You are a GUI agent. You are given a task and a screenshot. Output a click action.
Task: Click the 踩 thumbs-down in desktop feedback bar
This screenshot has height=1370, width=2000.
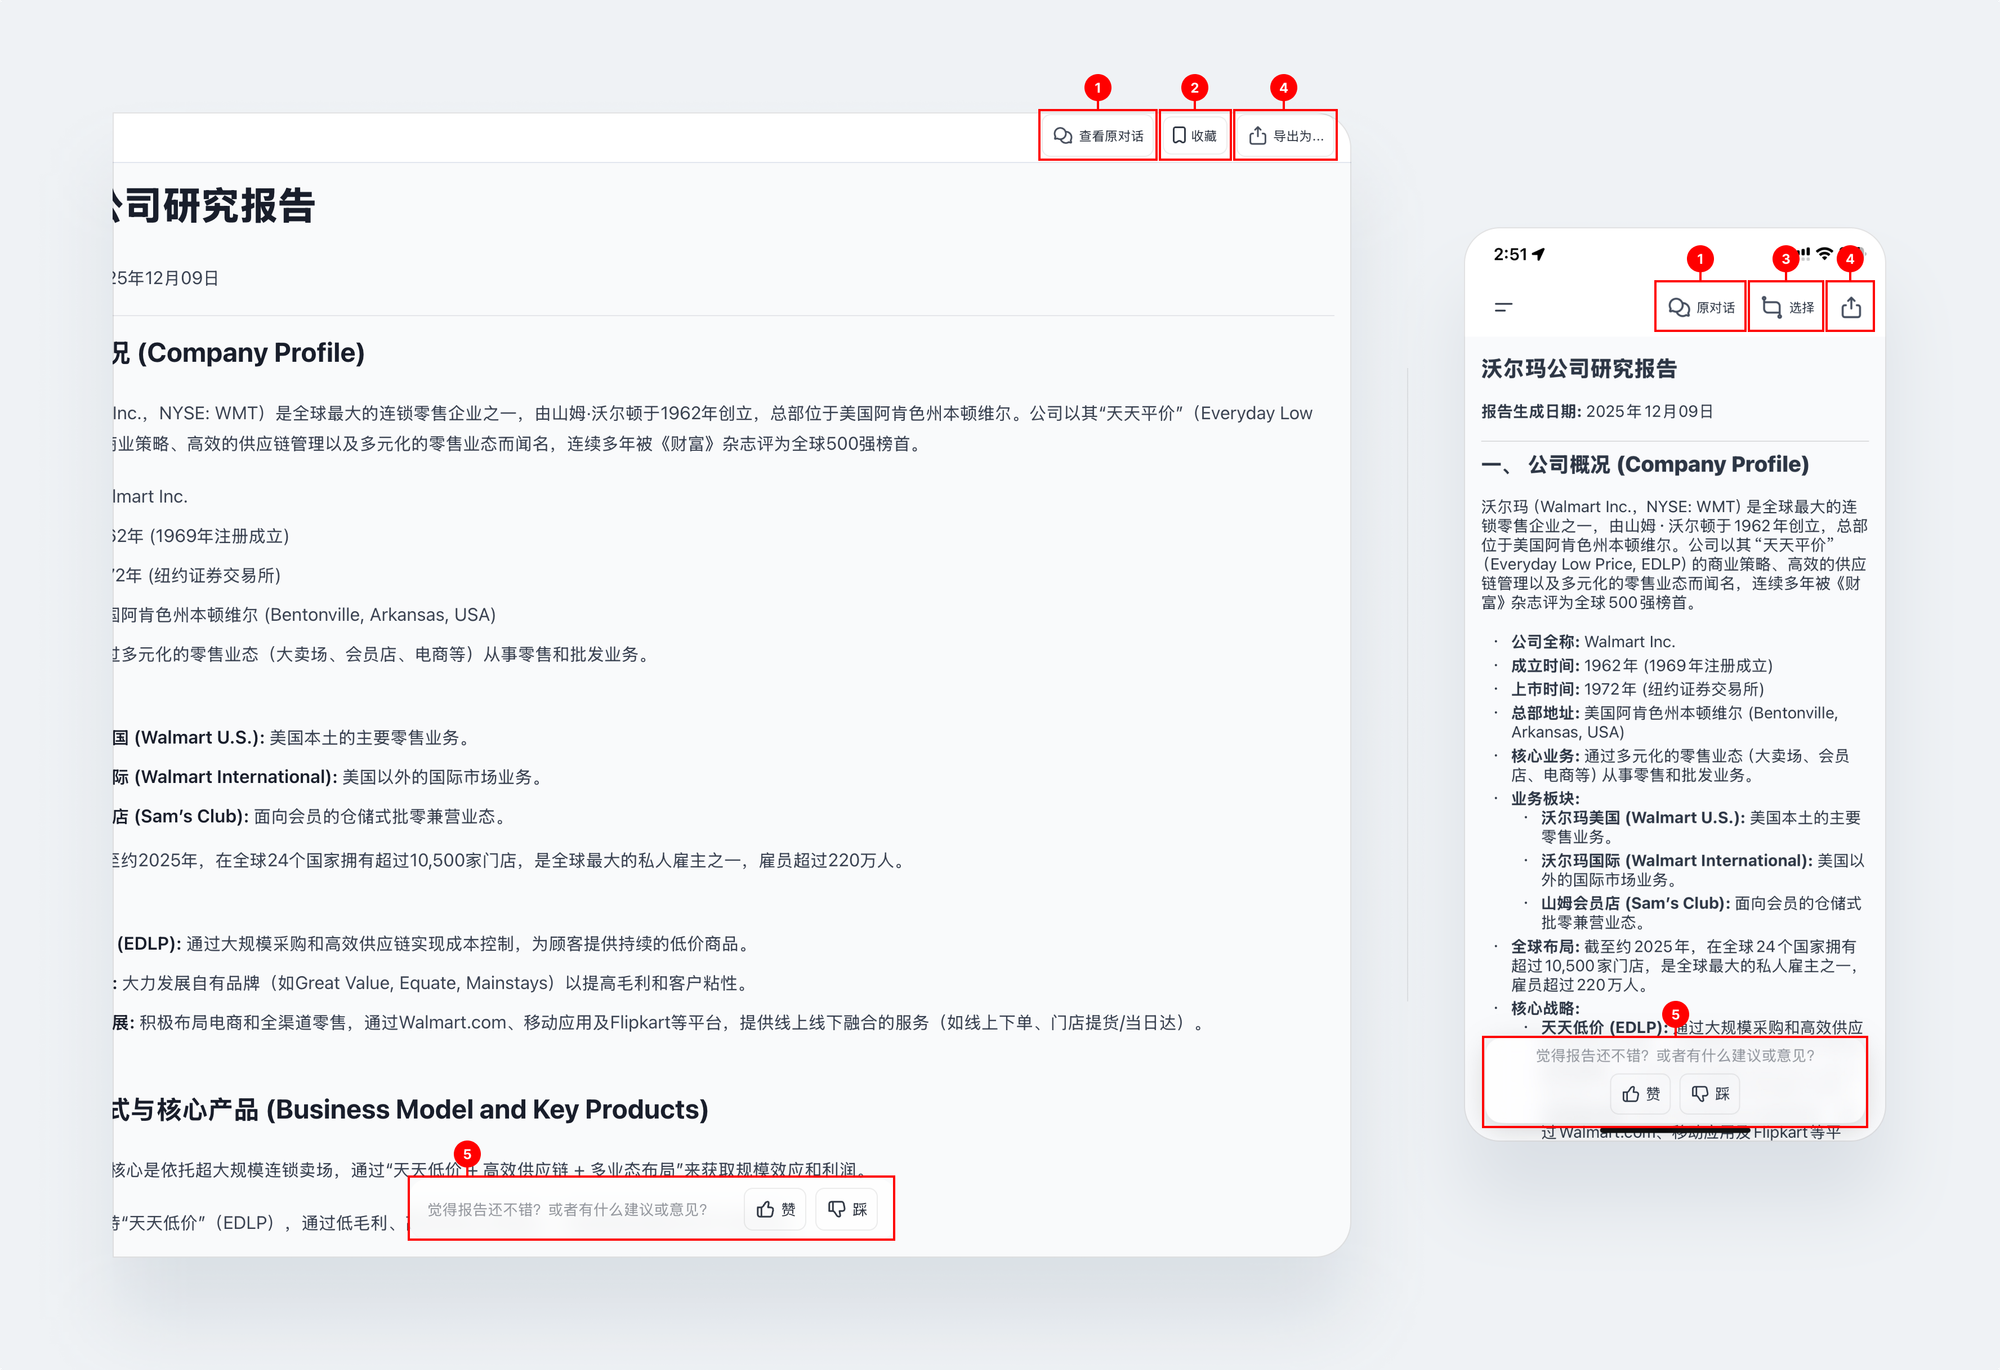tap(847, 1210)
